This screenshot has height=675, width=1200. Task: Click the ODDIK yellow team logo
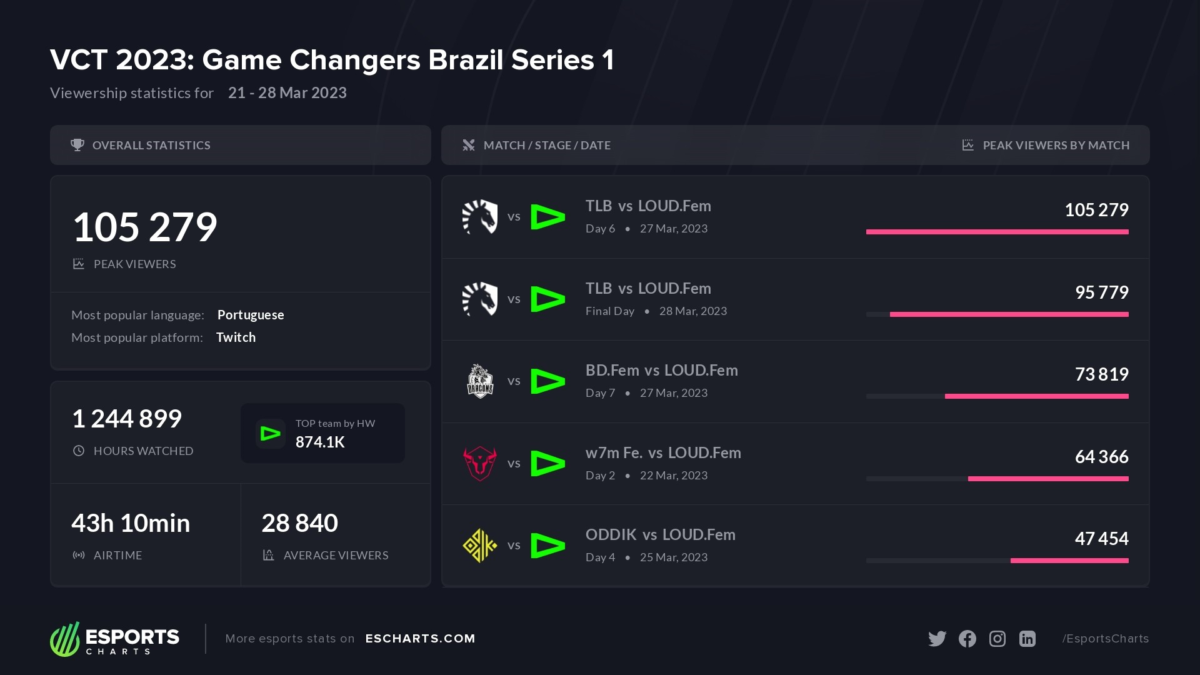click(x=479, y=545)
